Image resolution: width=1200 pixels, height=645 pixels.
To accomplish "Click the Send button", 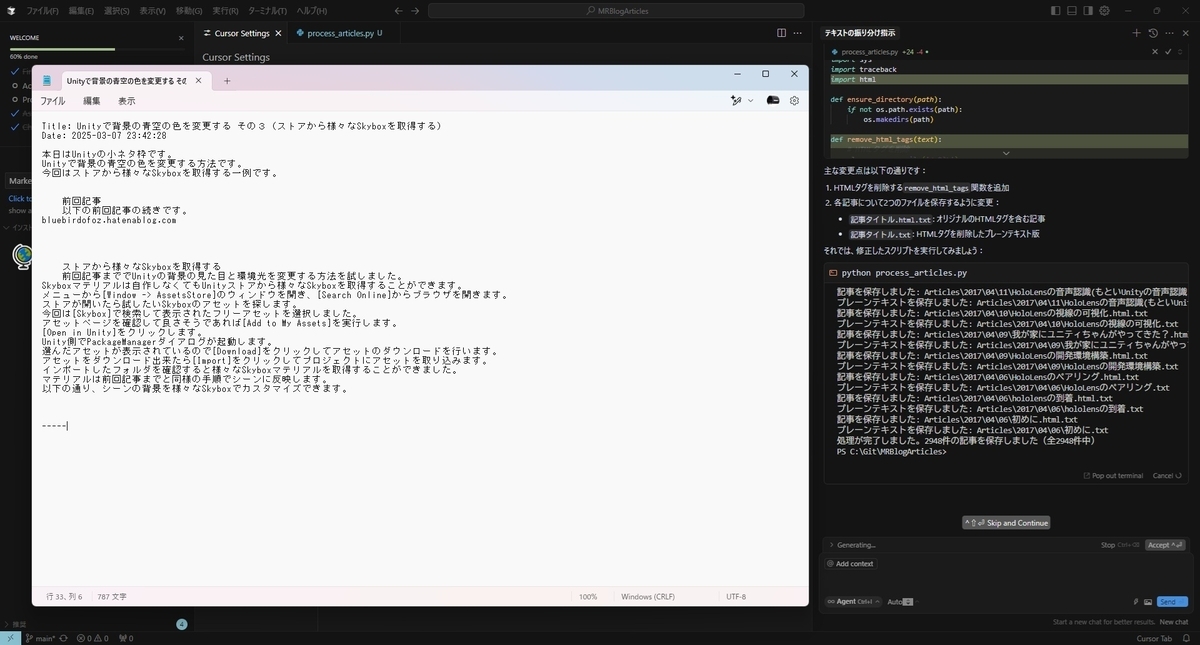I will [1172, 602].
